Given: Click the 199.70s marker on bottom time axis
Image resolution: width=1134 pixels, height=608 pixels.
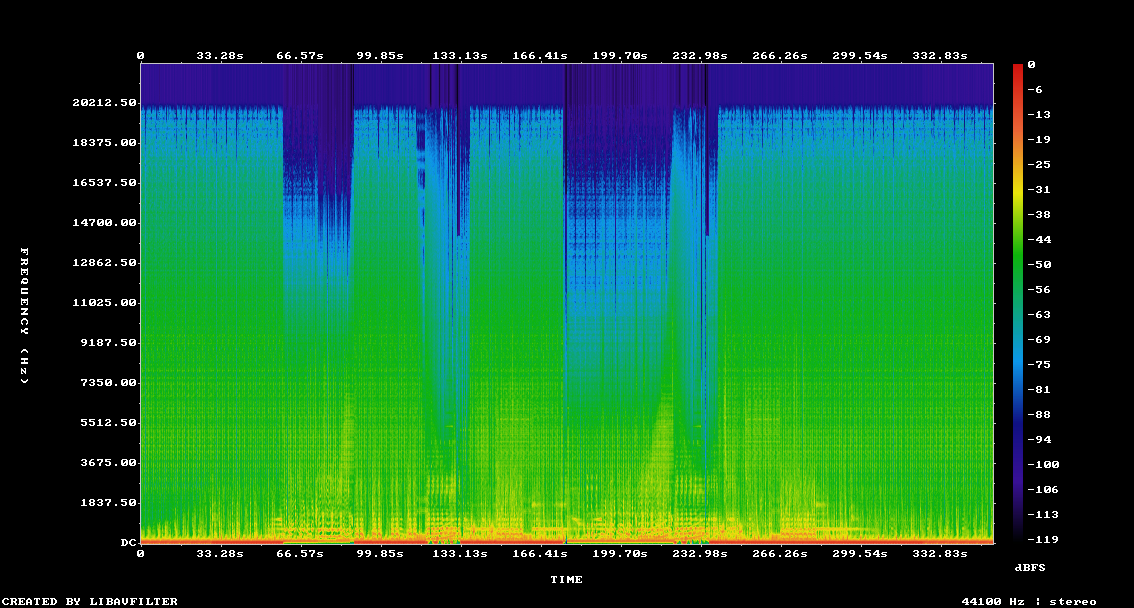Looking at the screenshot, I should pyautogui.click(x=620, y=553).
